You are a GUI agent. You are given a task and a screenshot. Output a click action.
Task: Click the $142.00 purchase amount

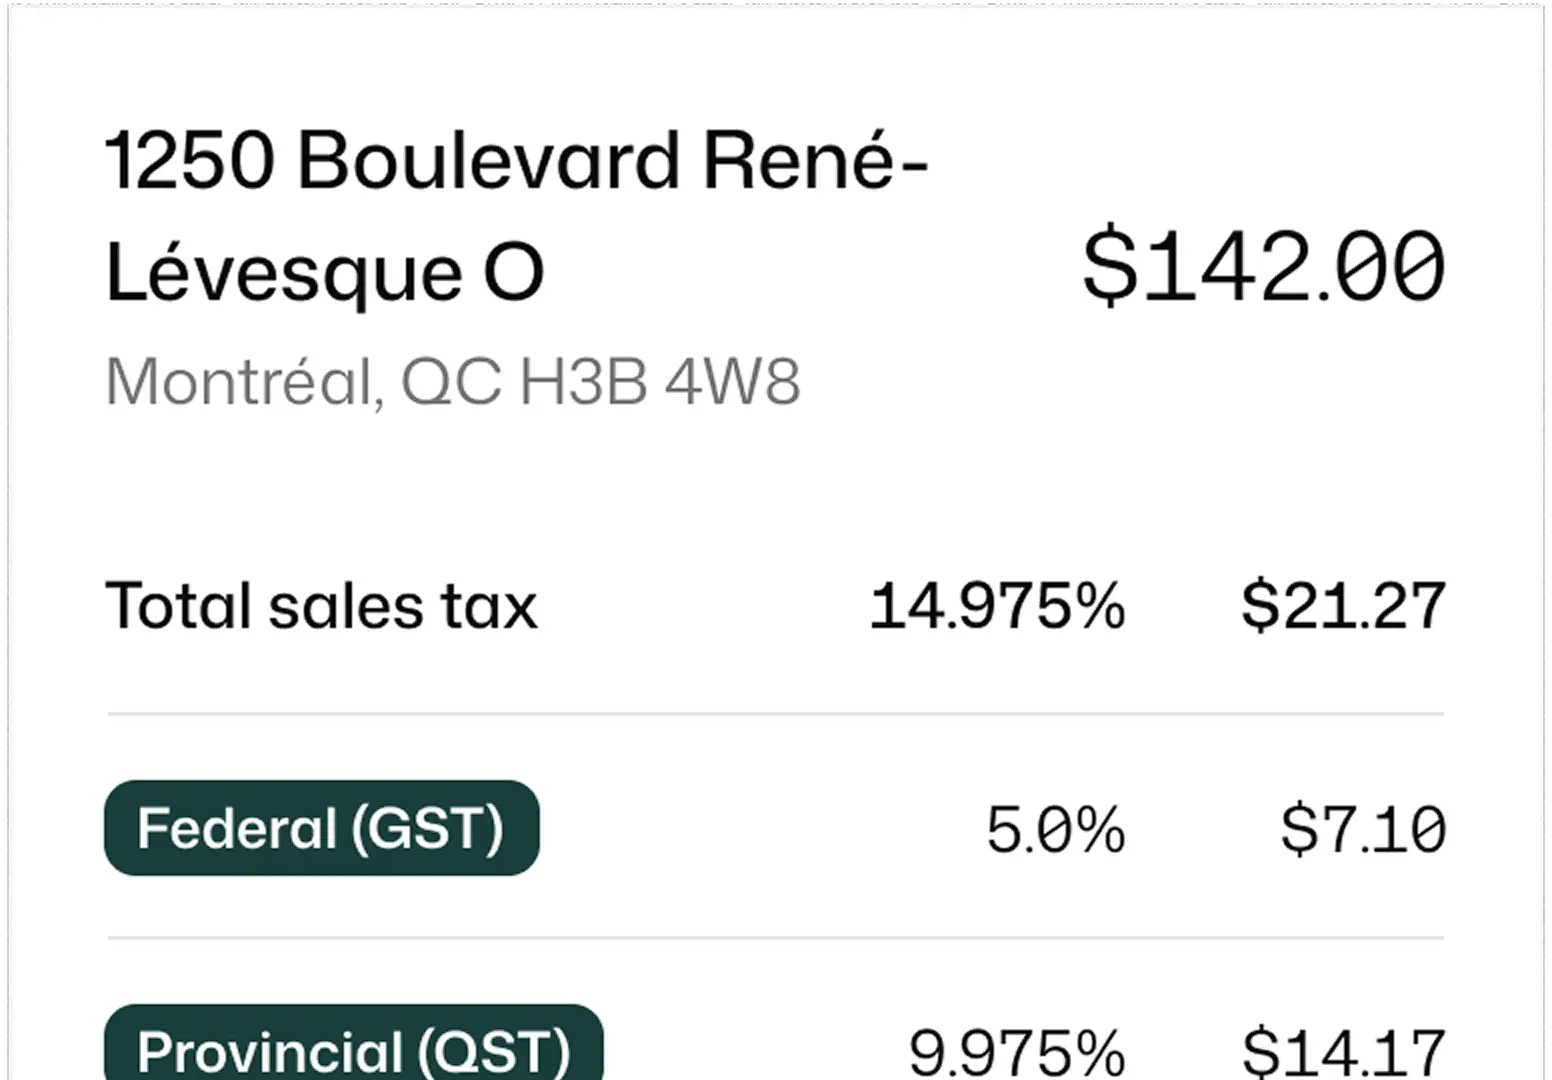coord(1263,266)
